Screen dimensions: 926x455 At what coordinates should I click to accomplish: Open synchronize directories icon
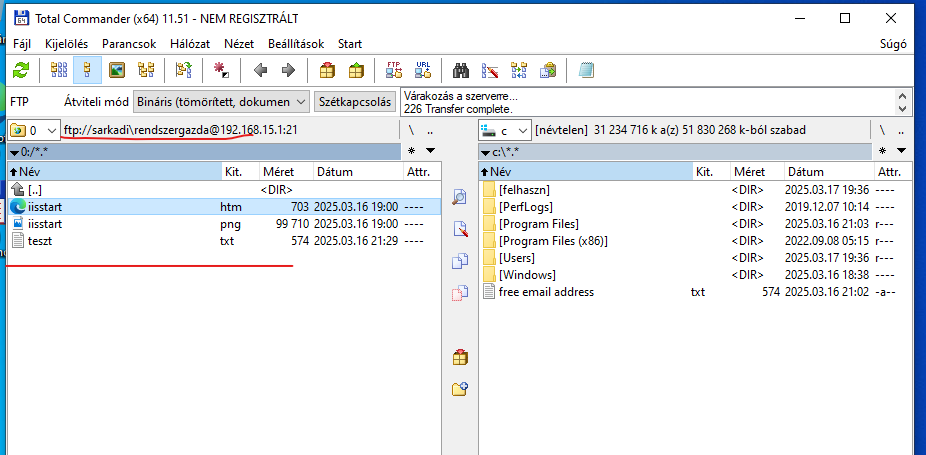click(519, 71)
